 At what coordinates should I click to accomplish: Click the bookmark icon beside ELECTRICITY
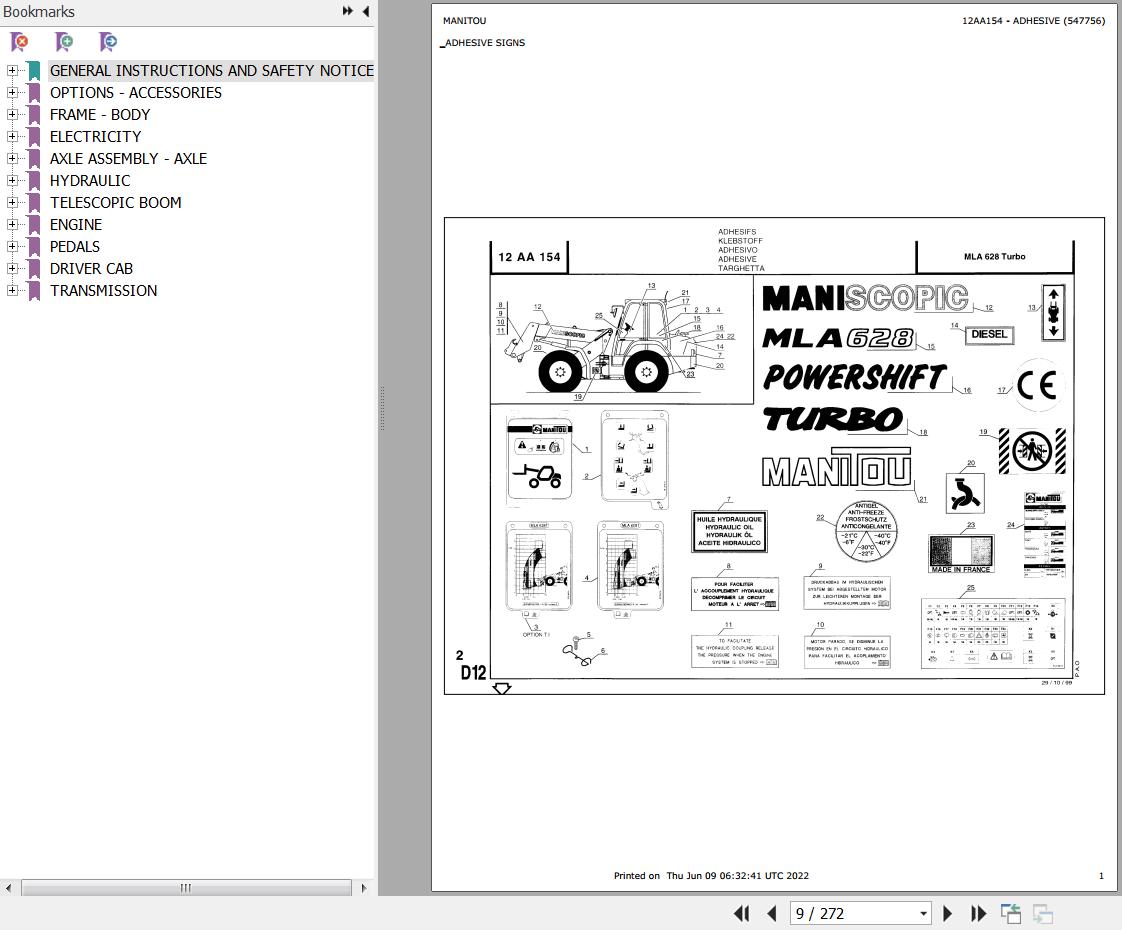(x=34, y=137)
